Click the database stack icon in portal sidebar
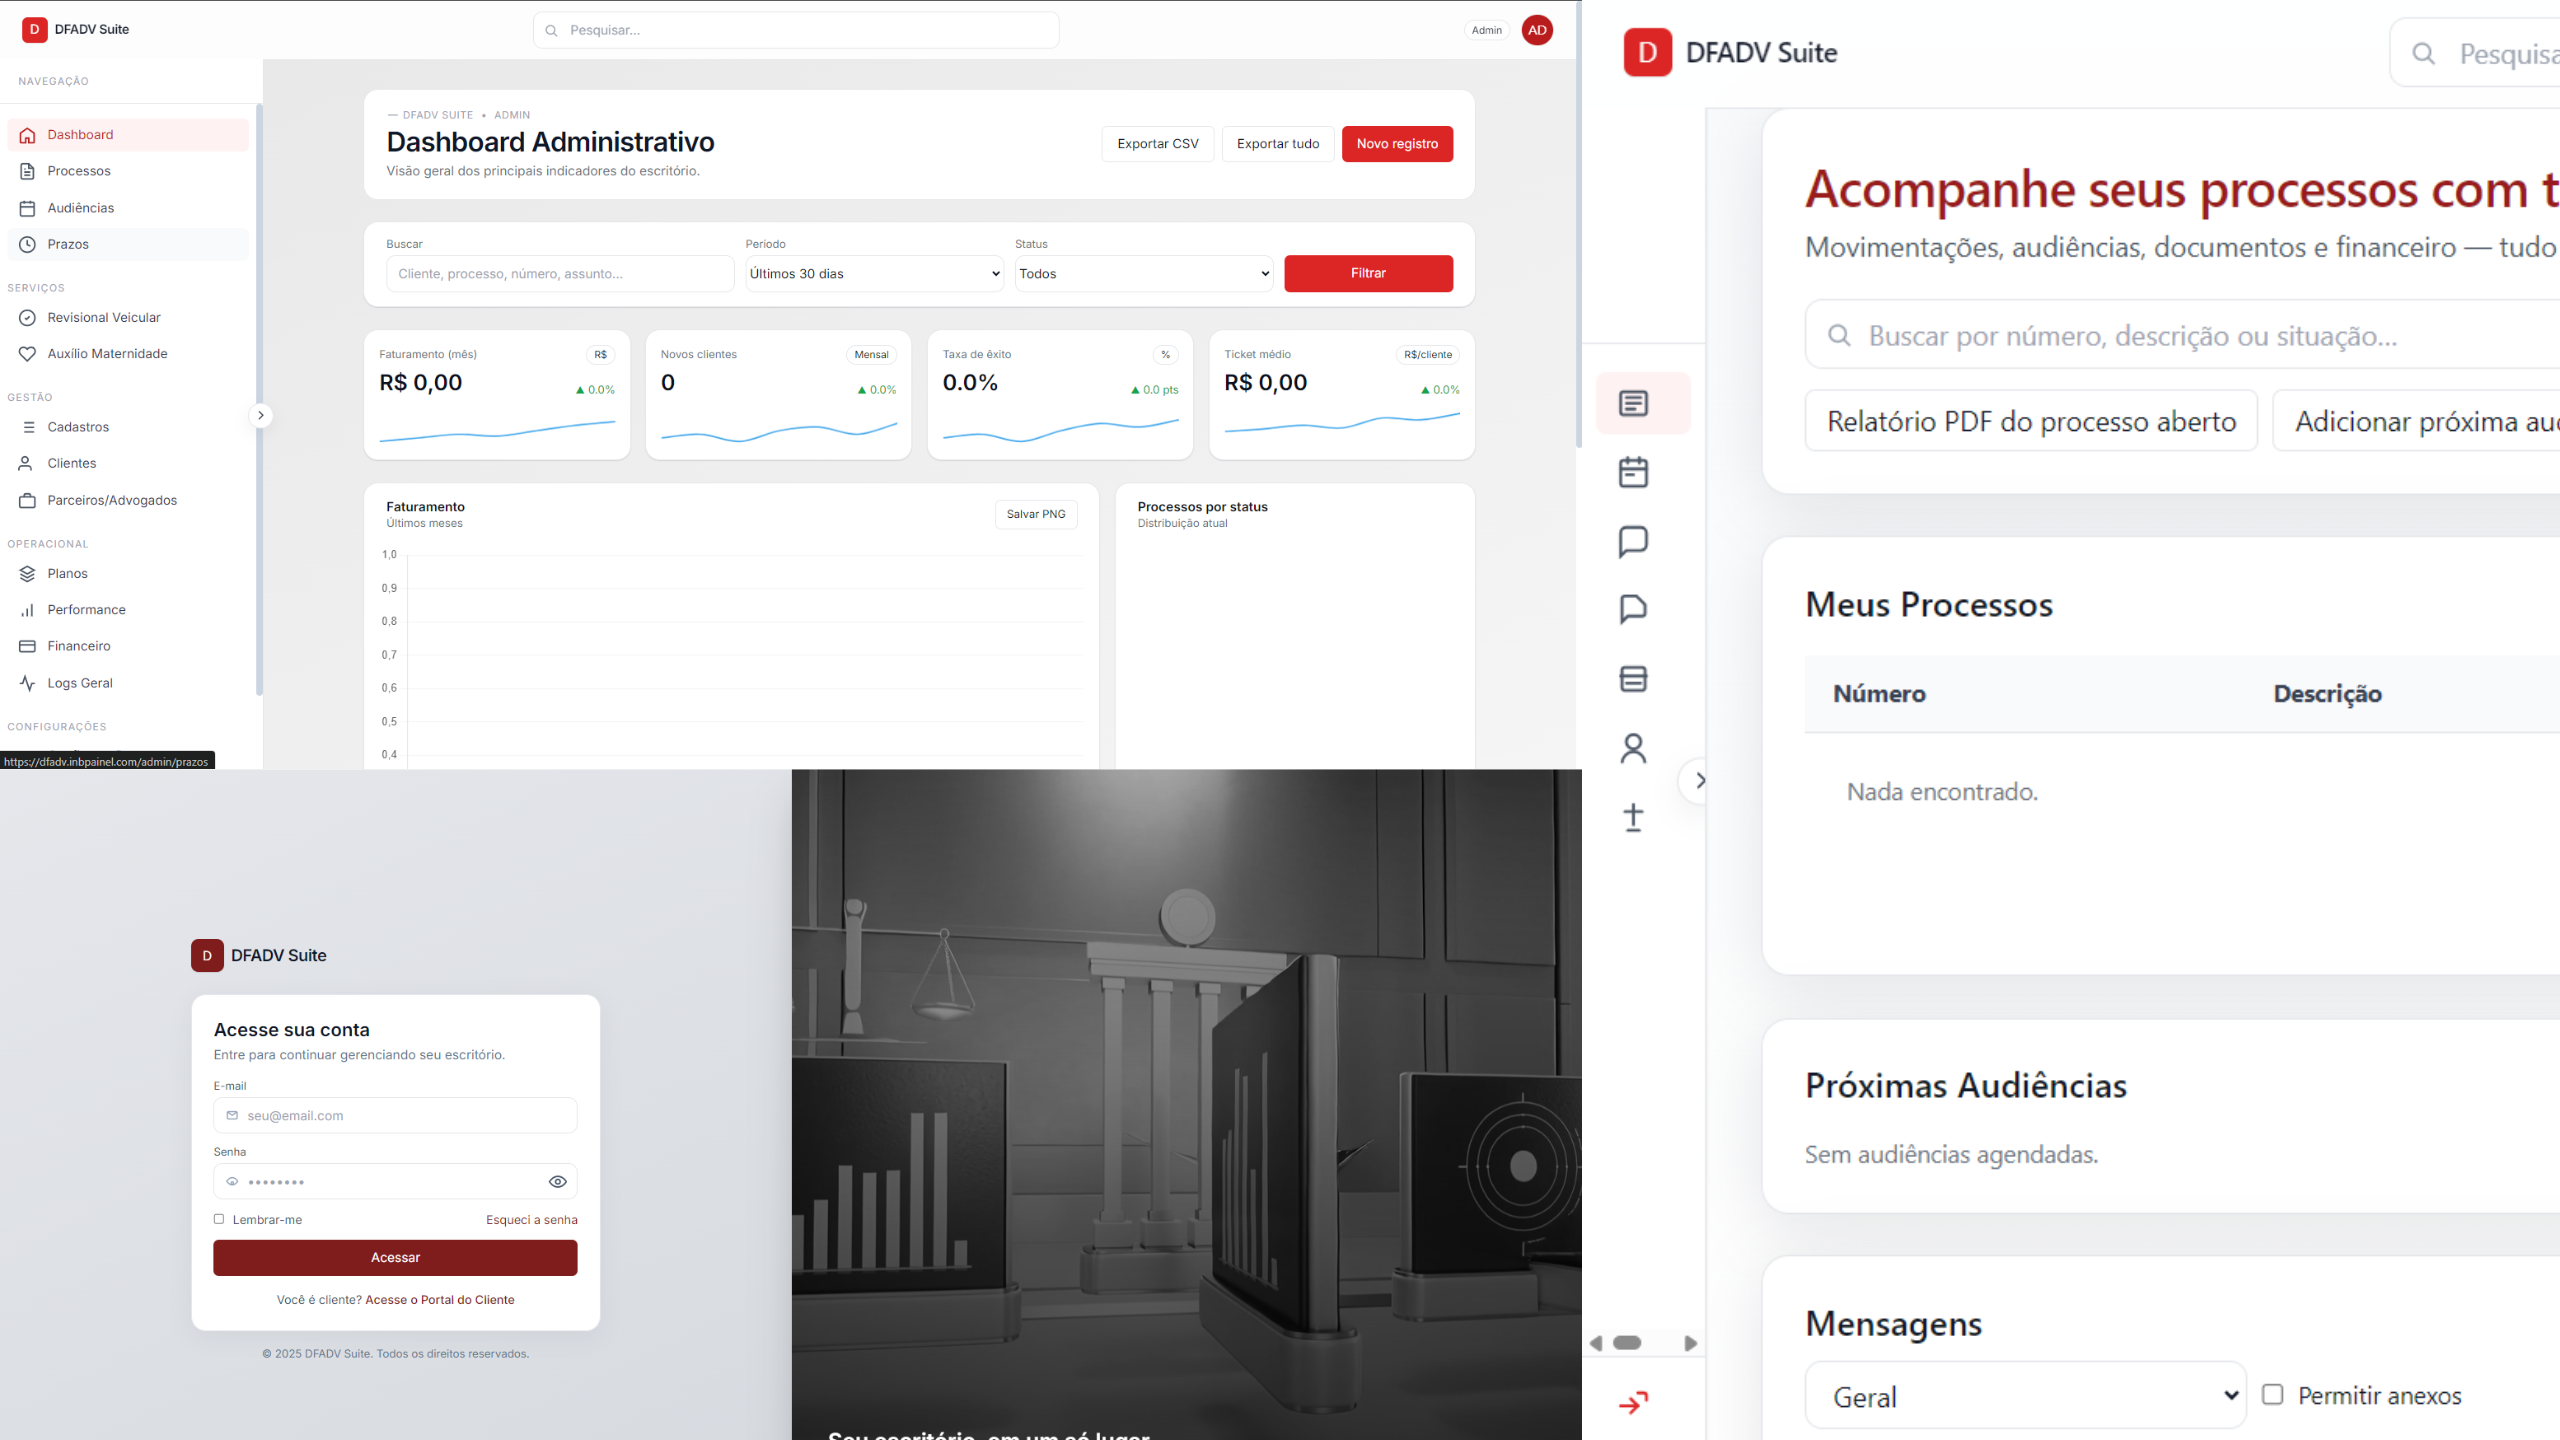The width and height of the screenshot is (2560, 1440). 1633,679
